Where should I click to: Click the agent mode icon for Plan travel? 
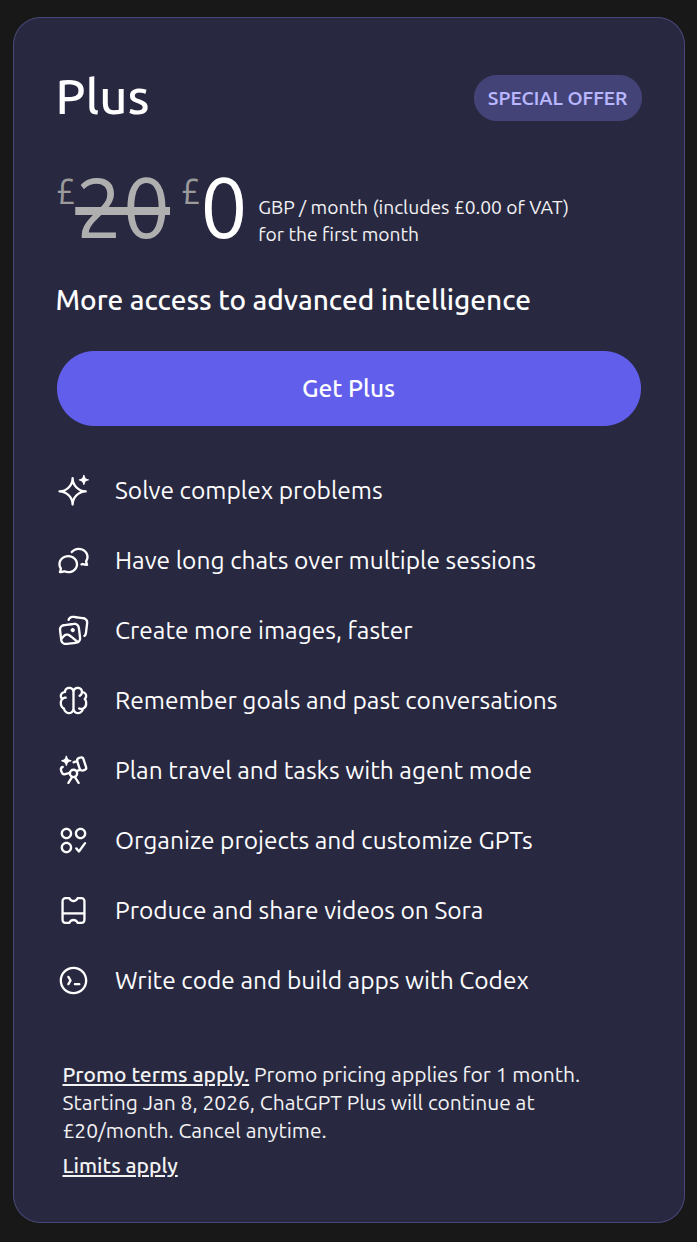tap(73, 771)
